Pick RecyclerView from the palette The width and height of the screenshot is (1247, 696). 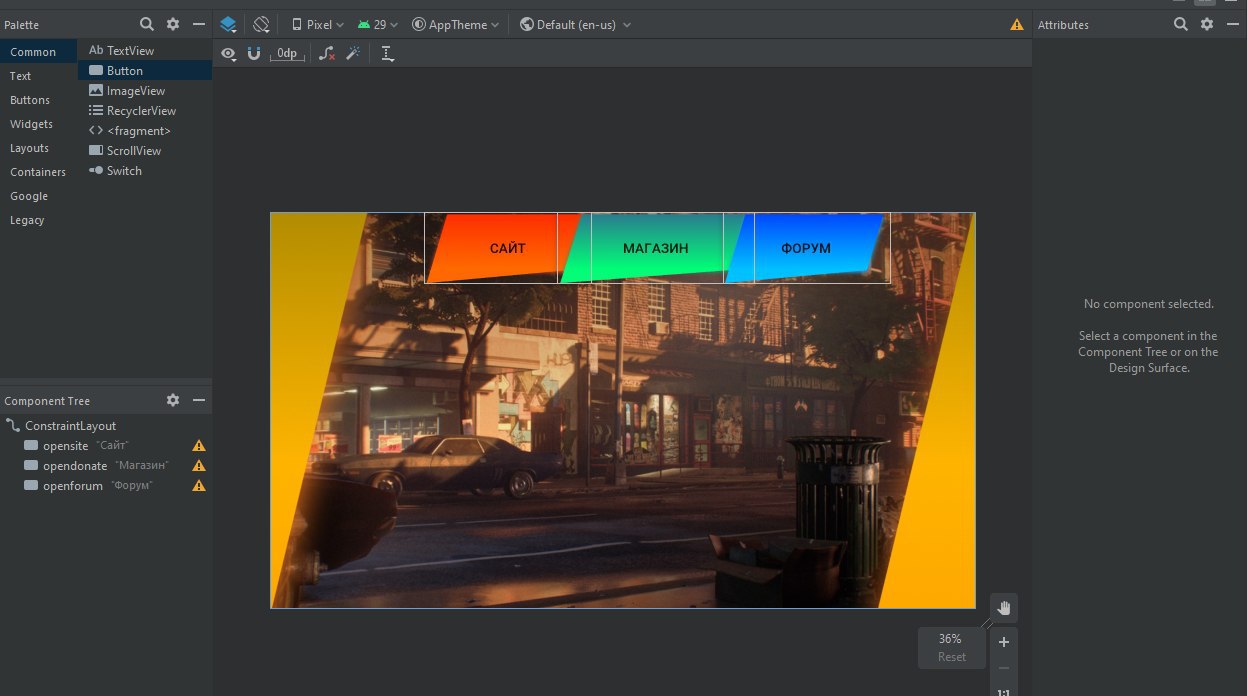coord(145,110)
